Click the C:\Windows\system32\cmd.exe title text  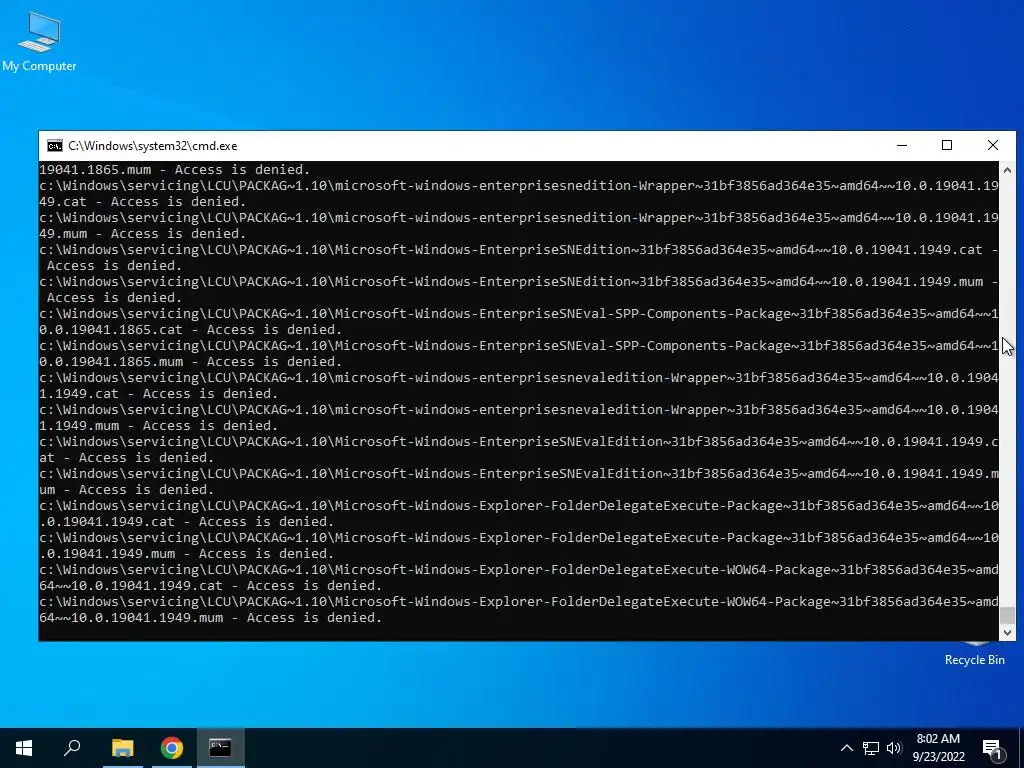tap(153, 146)
